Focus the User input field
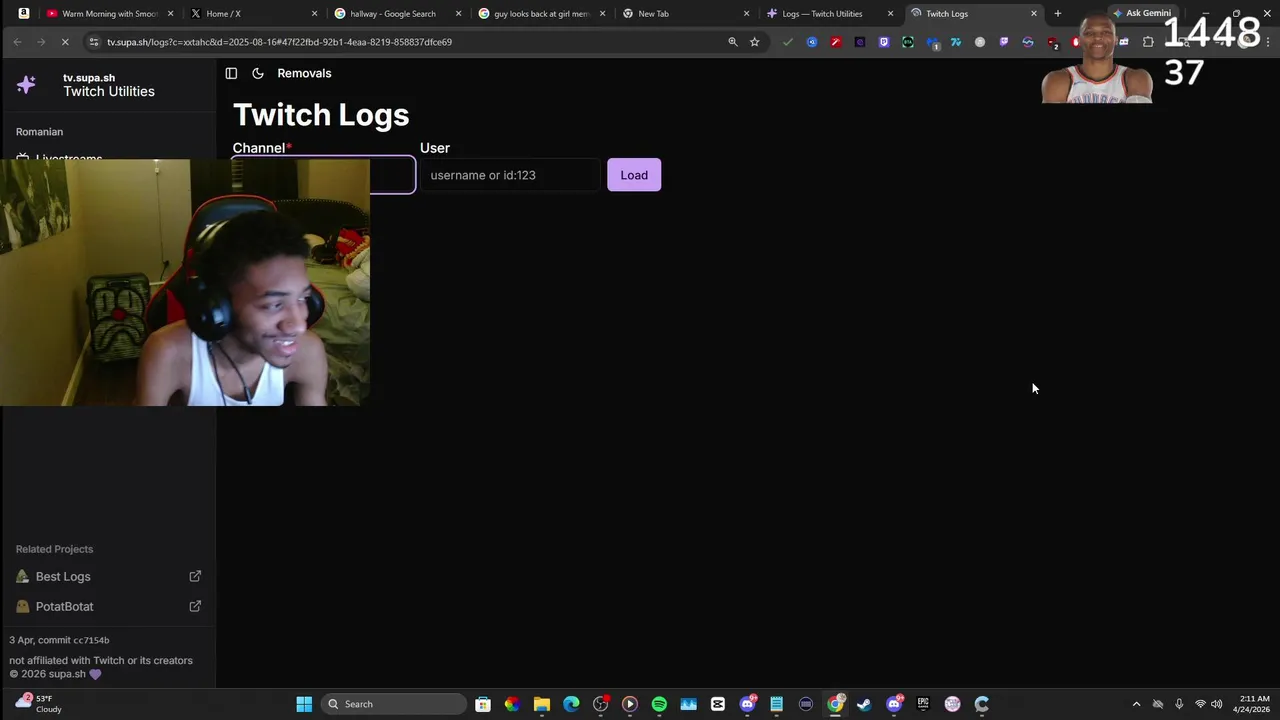Screen dimensions: 1280x720 pos(510,175)
